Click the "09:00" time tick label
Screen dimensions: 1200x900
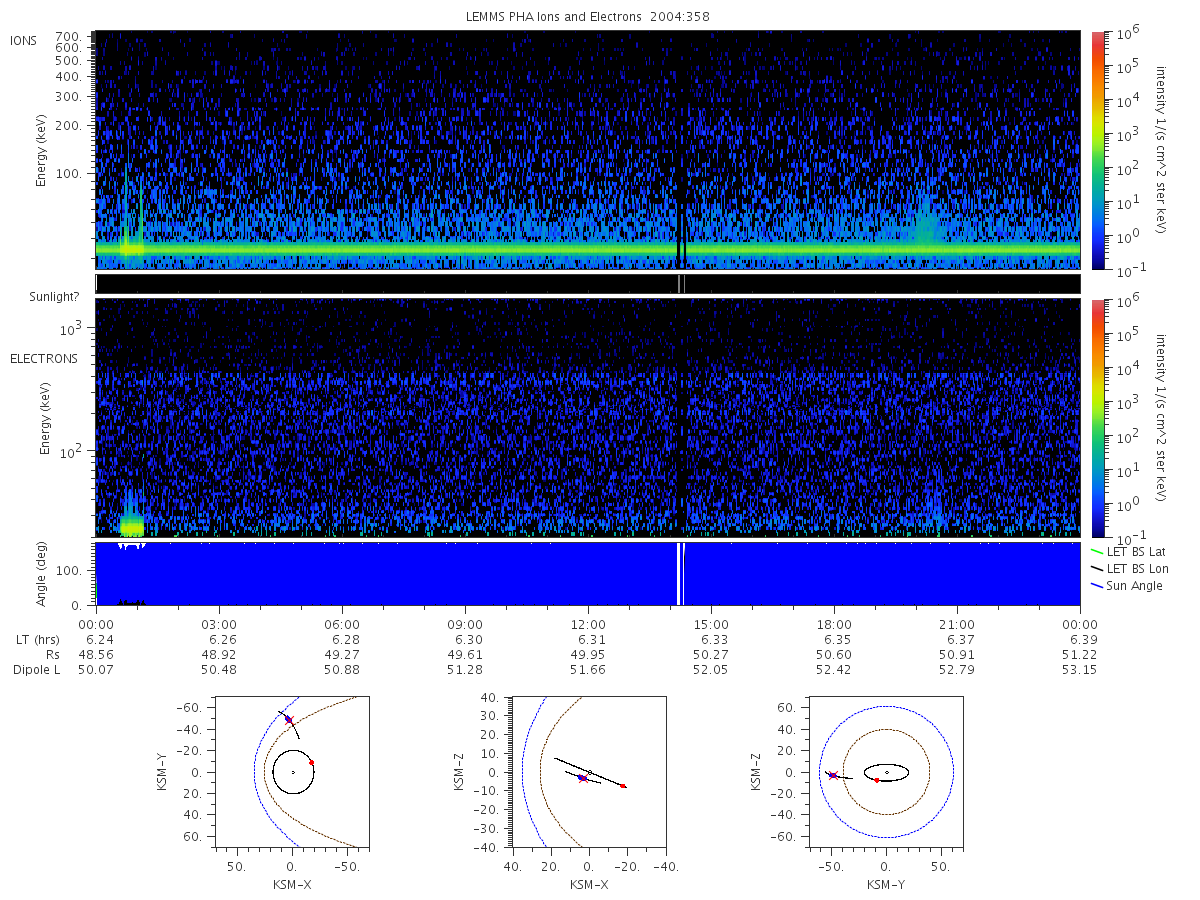[465, 625]
